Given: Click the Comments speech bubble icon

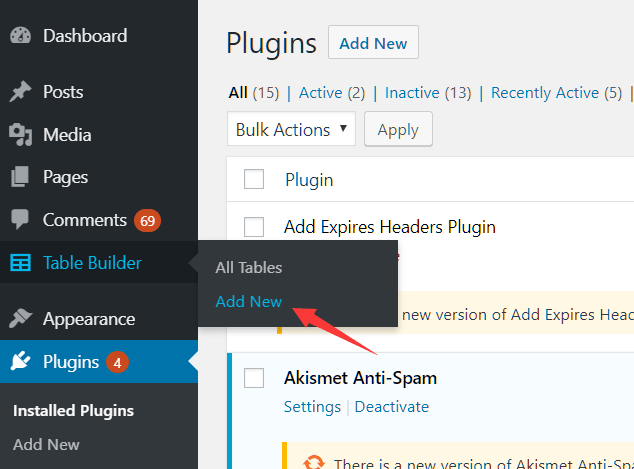Looking at the screenshot, I should [x=20, y=219].
